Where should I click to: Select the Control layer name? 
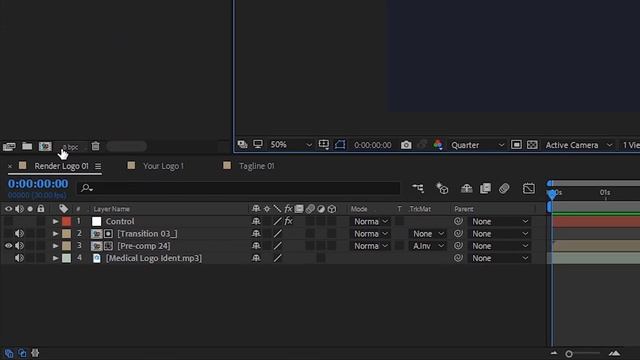120,221
